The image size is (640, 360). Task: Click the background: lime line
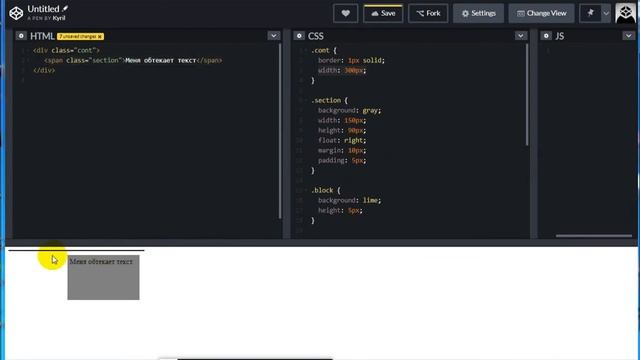349,200
